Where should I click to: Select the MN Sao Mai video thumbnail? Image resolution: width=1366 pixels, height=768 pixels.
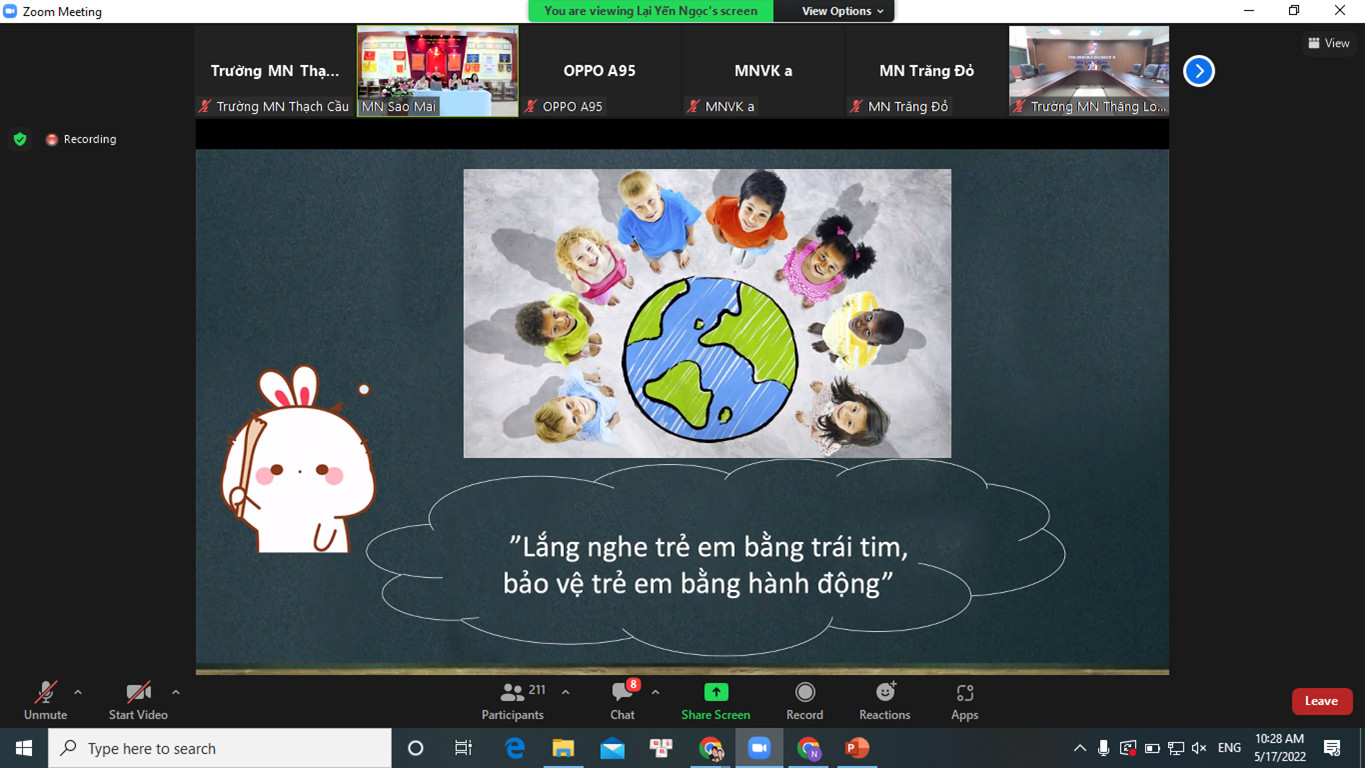tap(438, 70)
